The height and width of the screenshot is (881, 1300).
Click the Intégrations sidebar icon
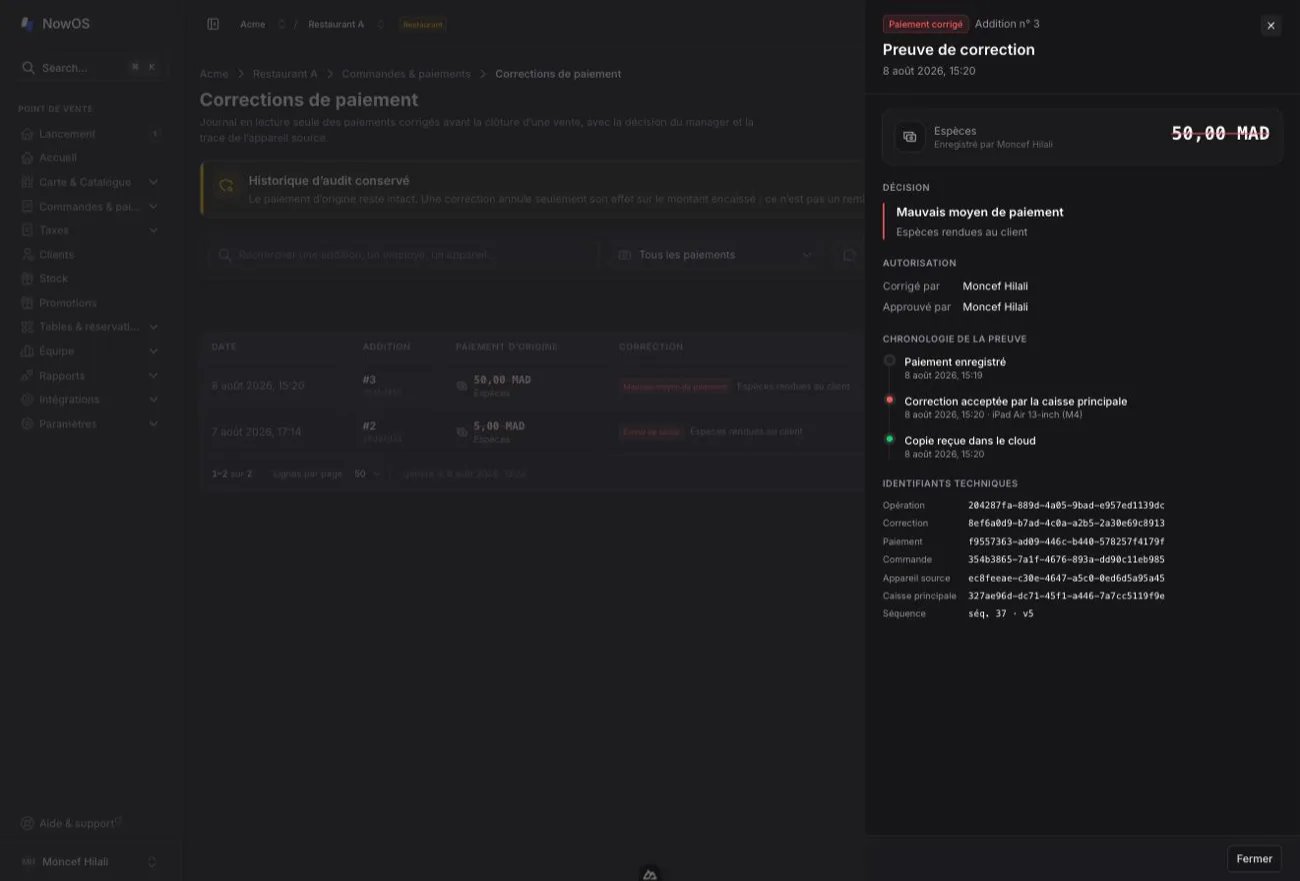pyautogui.click(x=28, y=400)
